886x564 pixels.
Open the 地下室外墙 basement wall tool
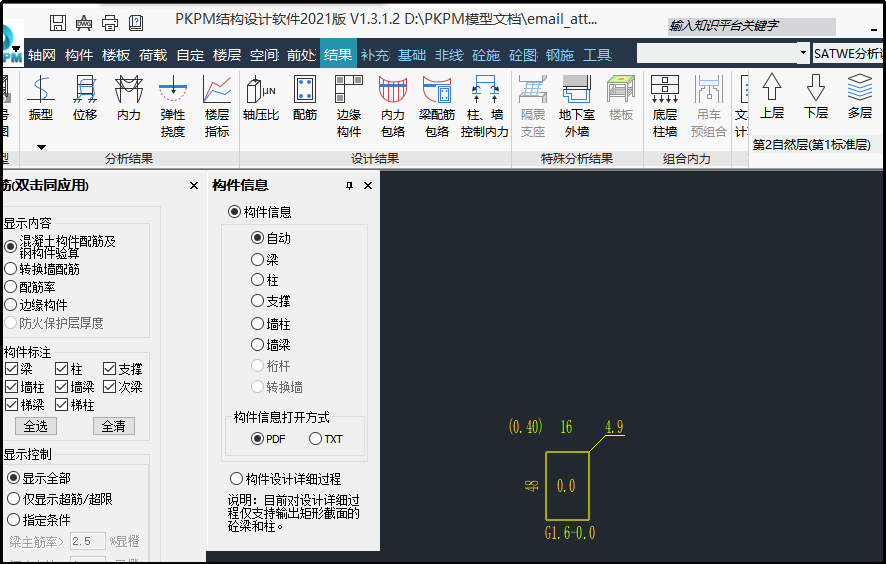(577, 107)
